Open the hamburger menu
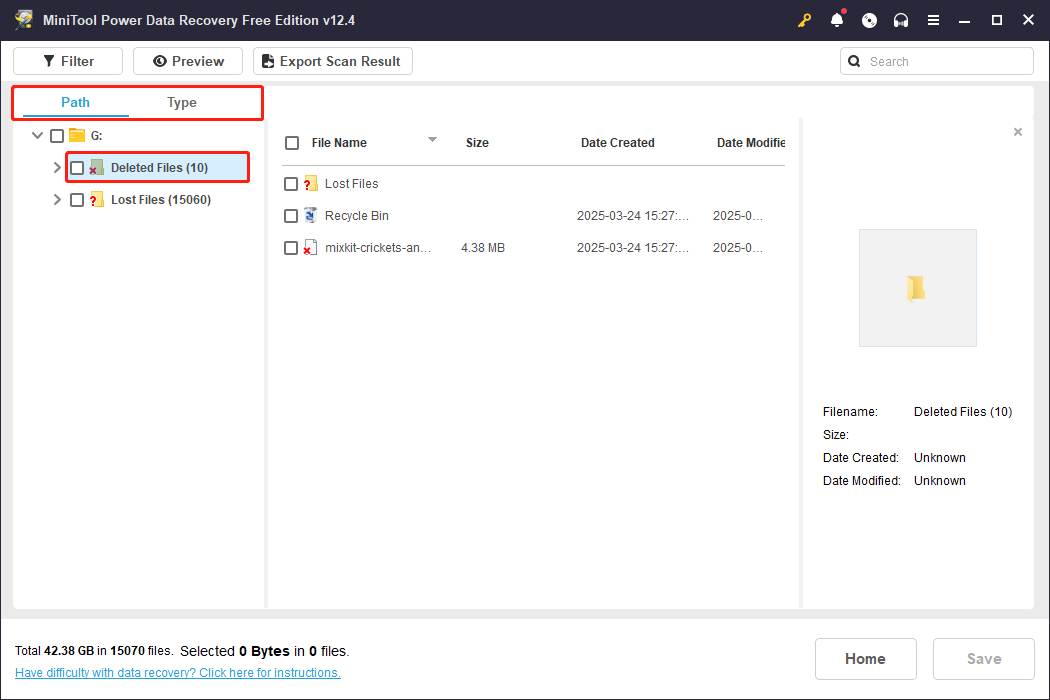Image resolution: width=1050 pixels, height=700 pixels. (933, 20)
